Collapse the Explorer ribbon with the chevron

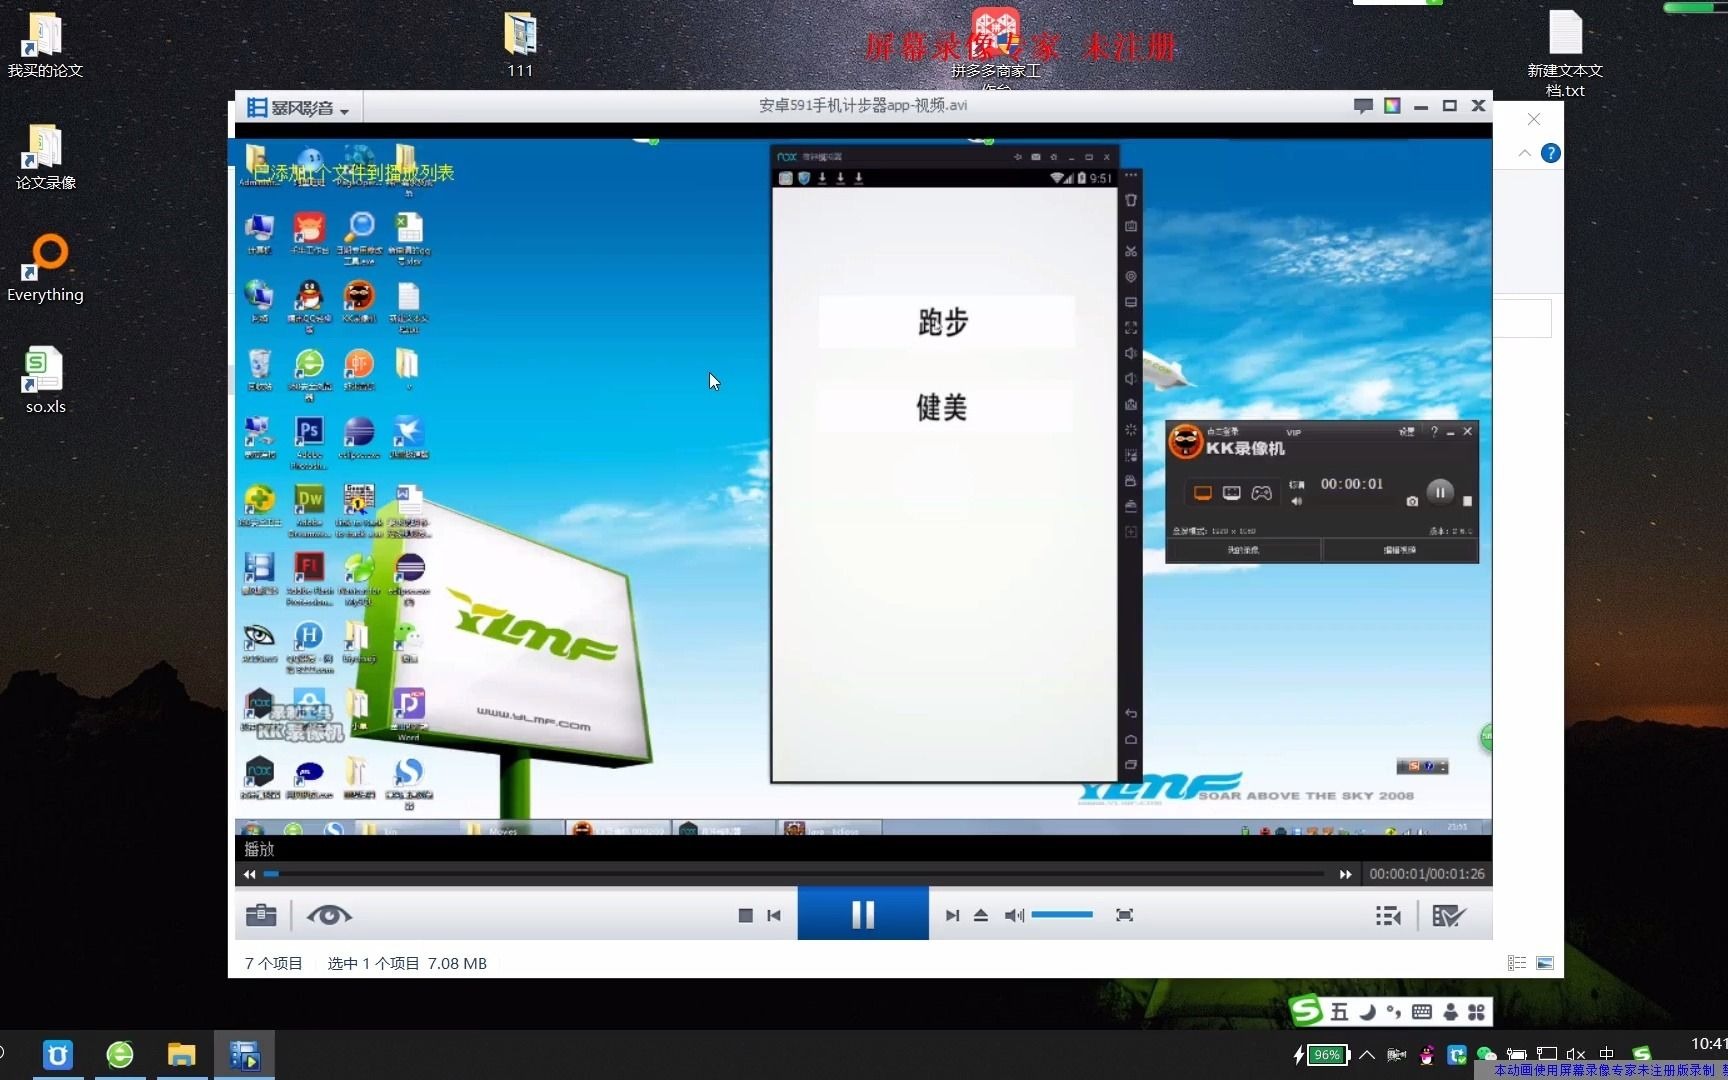point(1524,153)
